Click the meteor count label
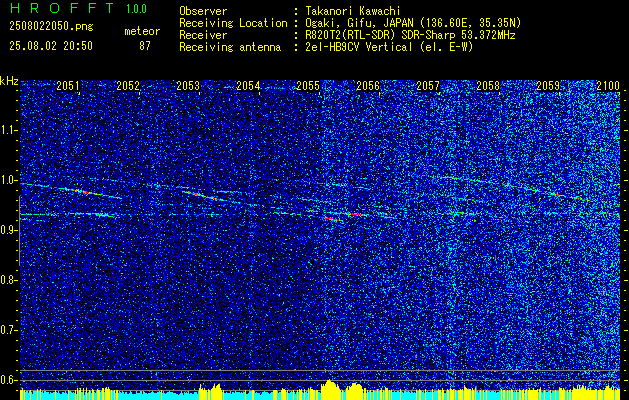The height and width of the screenshot is (400, 629). click(x=142, y=31)
